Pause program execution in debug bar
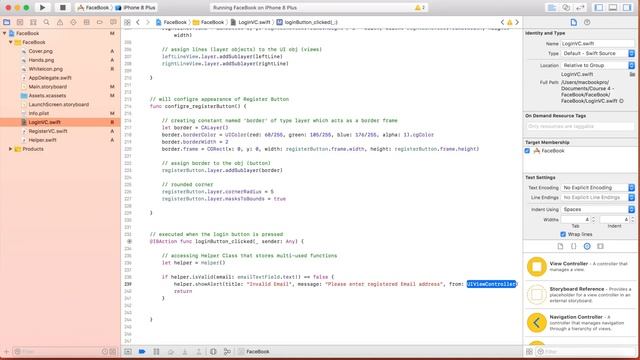This screenshot has width=640, height=360. pyautogui.click(x=156, y=351)
